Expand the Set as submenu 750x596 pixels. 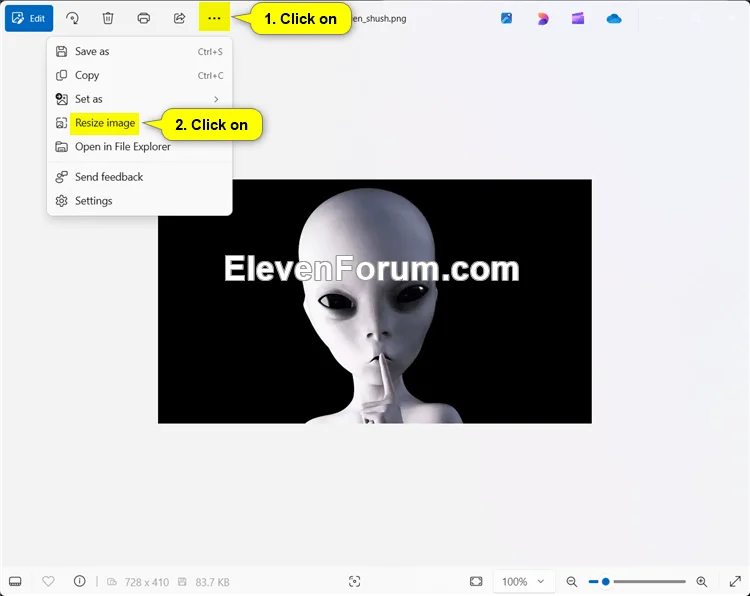pos(140,99)
